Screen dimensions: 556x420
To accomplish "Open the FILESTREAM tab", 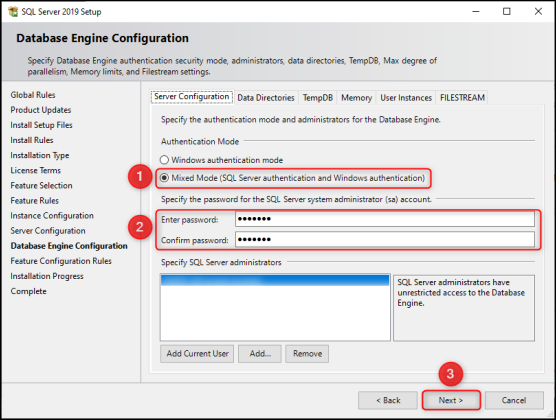I will 462,98.
